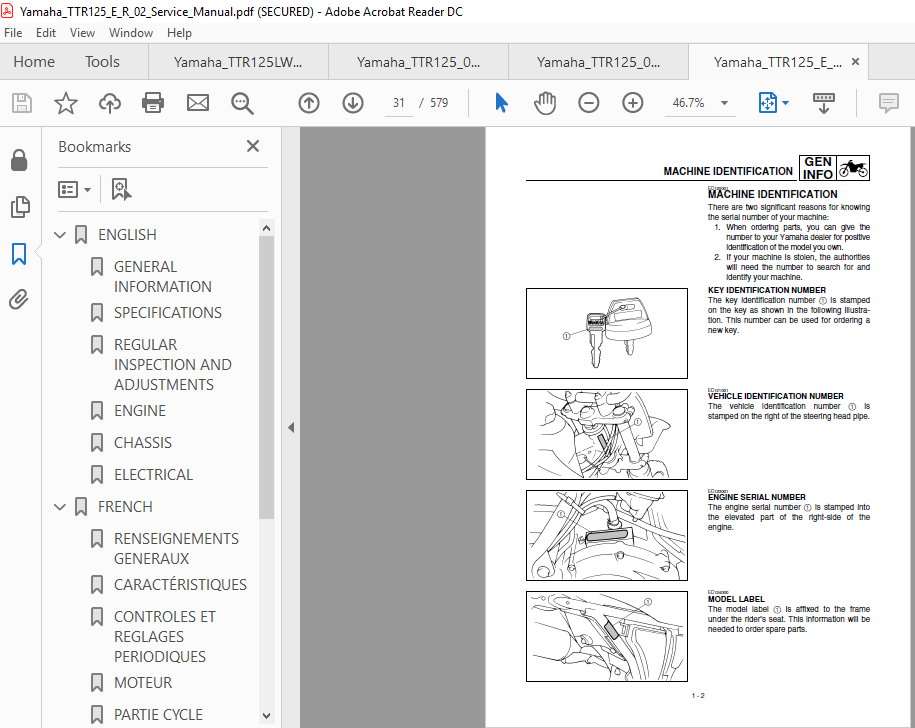Collapse the FRENCH bookmark group

tap(60, 507)
